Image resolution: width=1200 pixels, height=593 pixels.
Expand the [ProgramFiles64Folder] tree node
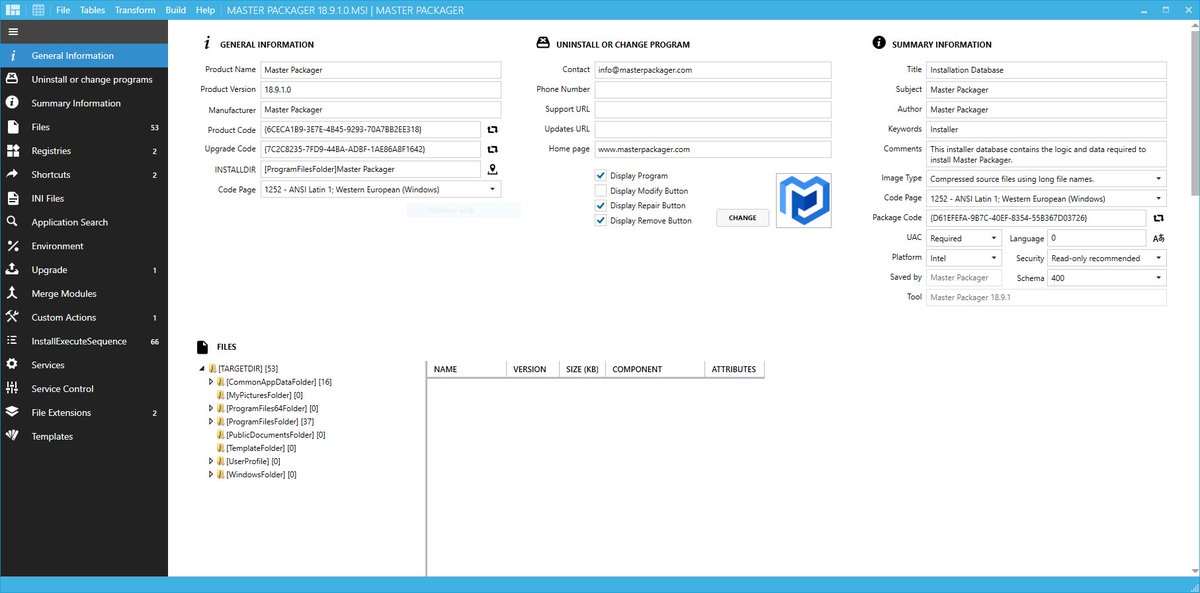click(x=211, y=408)
